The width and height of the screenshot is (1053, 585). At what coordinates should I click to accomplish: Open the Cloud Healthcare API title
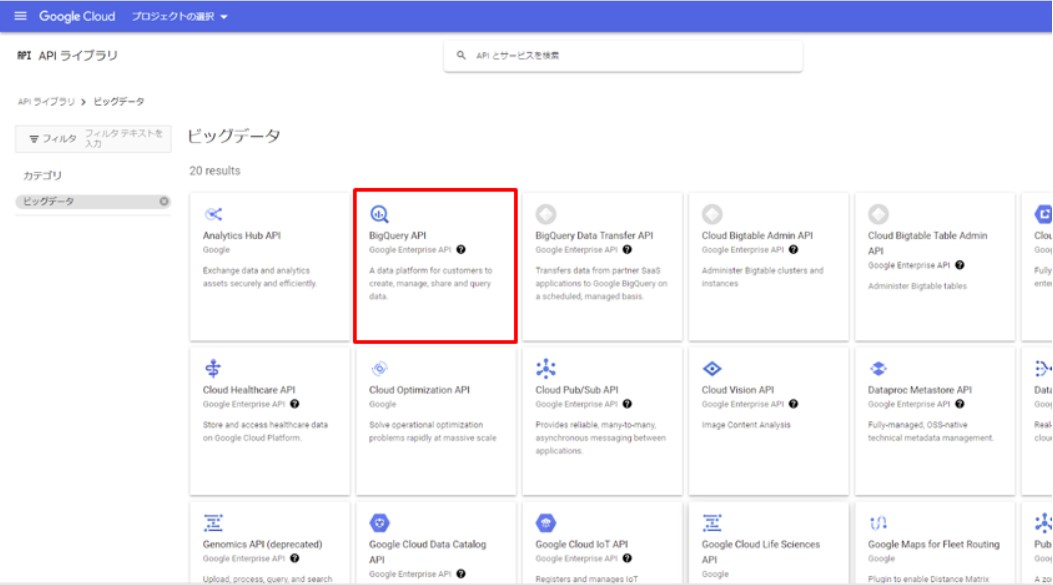click(249, 390)
